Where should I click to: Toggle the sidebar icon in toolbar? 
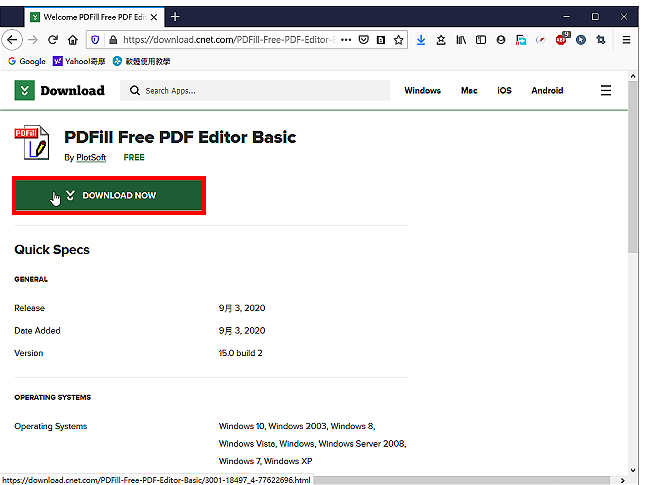pyautogui.click(x=481, y=40)
